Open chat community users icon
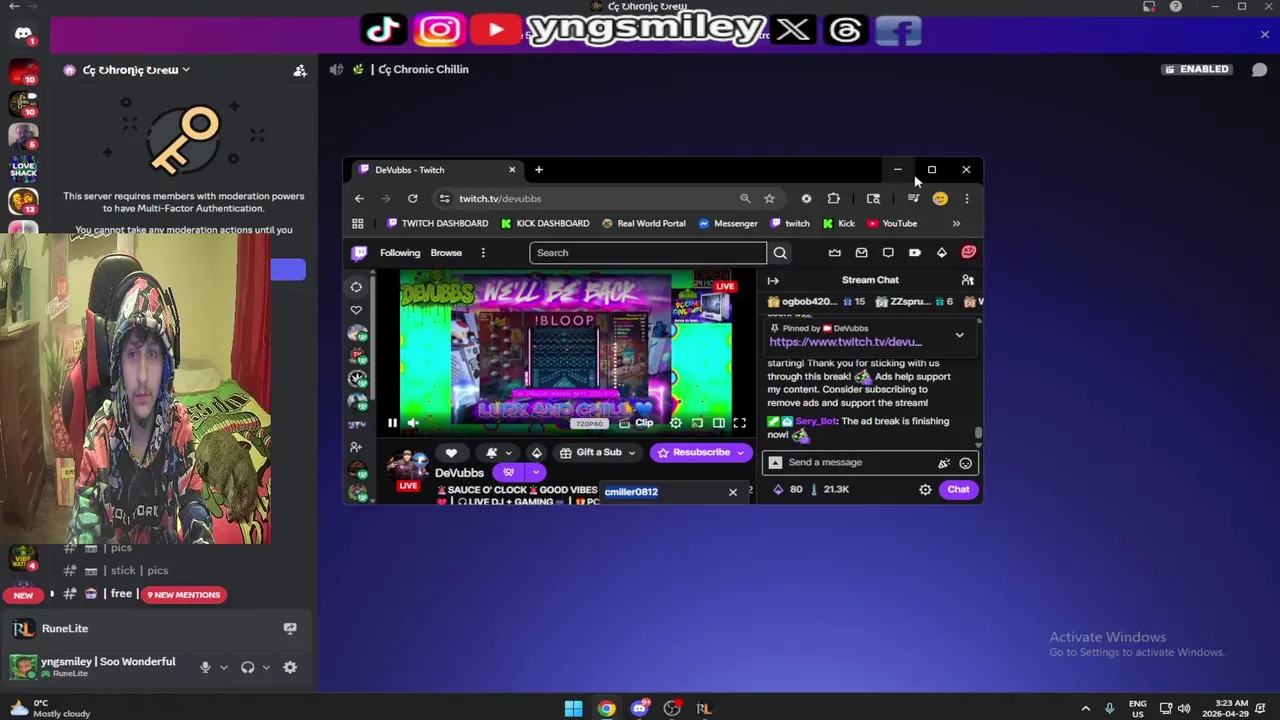 coord(967,280)
